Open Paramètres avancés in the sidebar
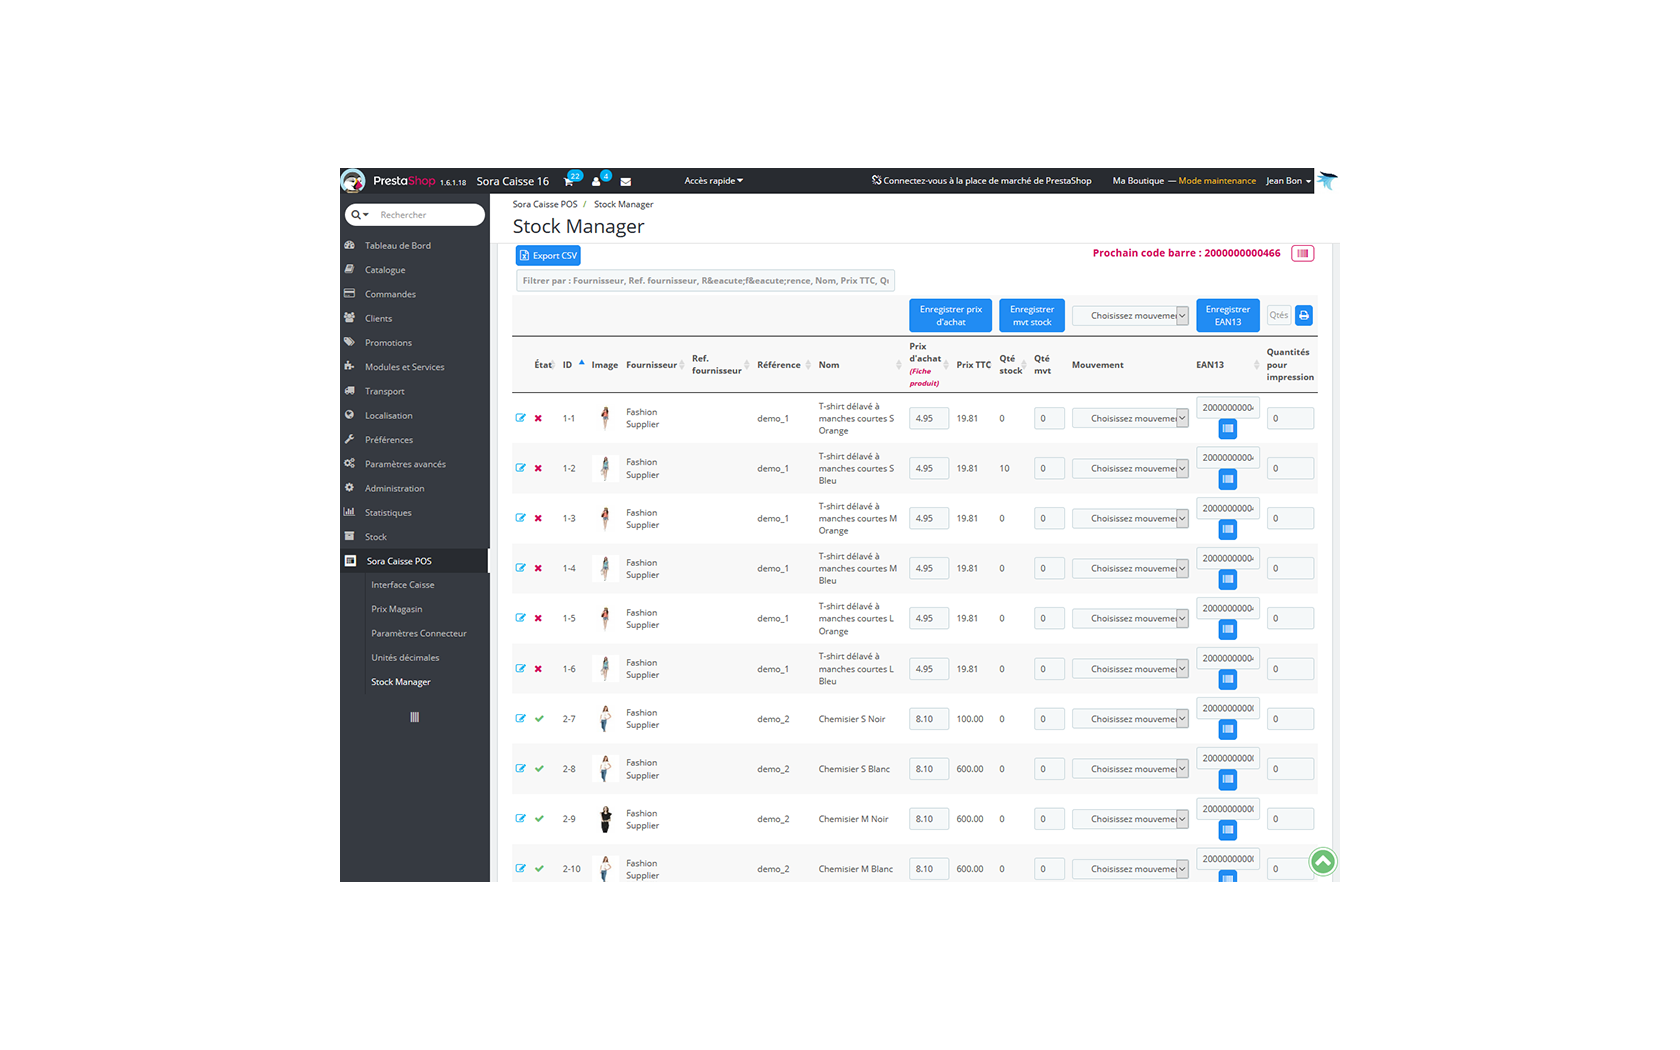 click(x=405, y=464)
